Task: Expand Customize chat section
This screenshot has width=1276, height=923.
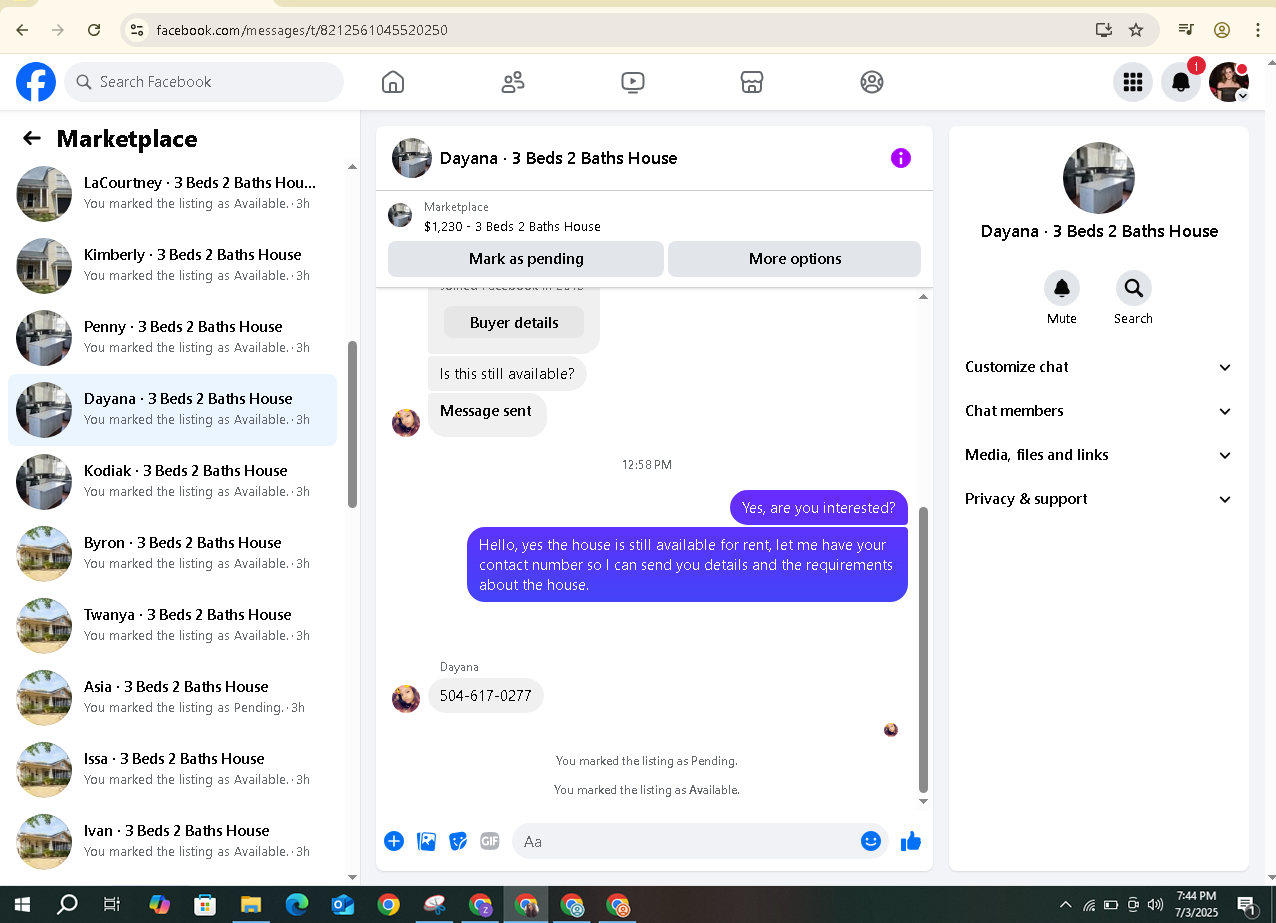Action: click(1098, 367)
